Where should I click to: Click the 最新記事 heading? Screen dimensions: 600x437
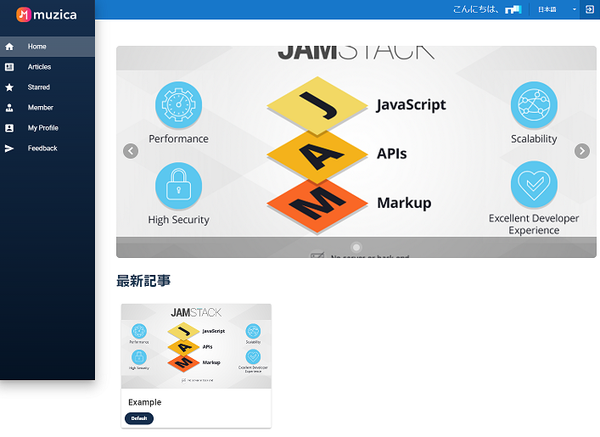143,281
